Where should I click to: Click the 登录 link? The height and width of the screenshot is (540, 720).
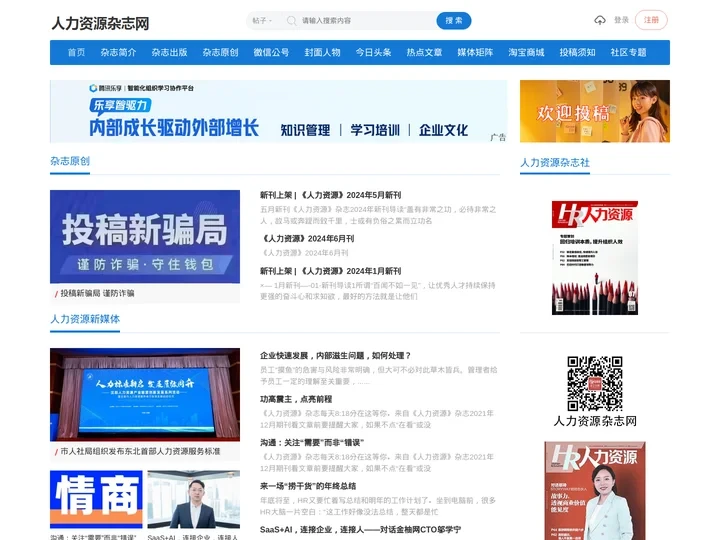tap(621, 20)
